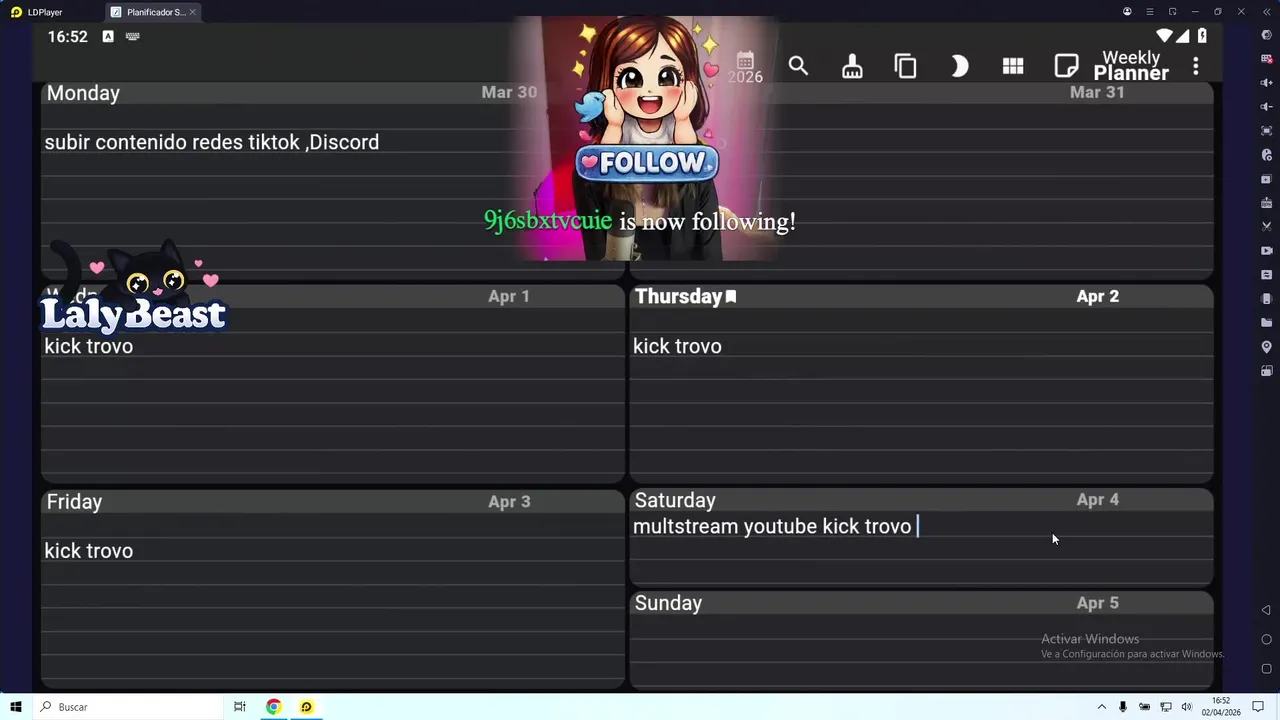1280x720 pixels.
Task: Click the sticky note icon
Action: [1066, 66]
